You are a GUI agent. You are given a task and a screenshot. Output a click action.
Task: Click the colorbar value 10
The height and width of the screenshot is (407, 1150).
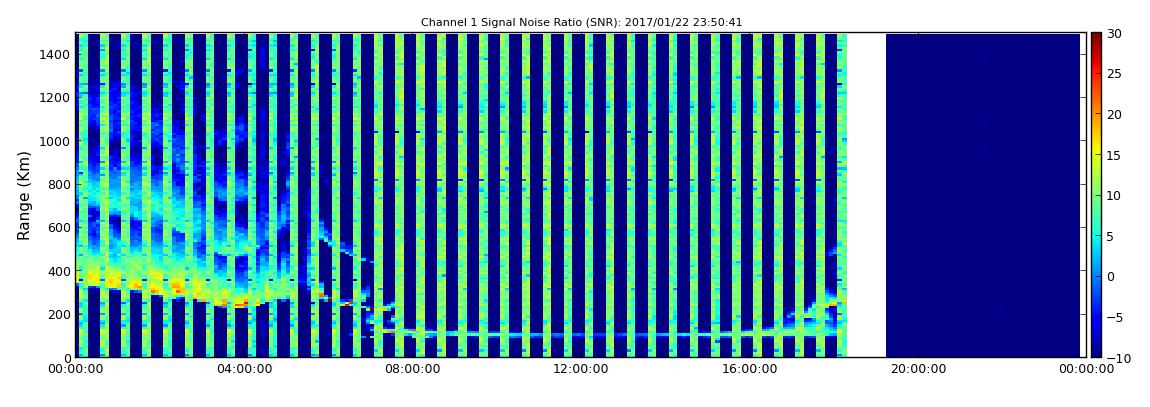[1114, 195]
